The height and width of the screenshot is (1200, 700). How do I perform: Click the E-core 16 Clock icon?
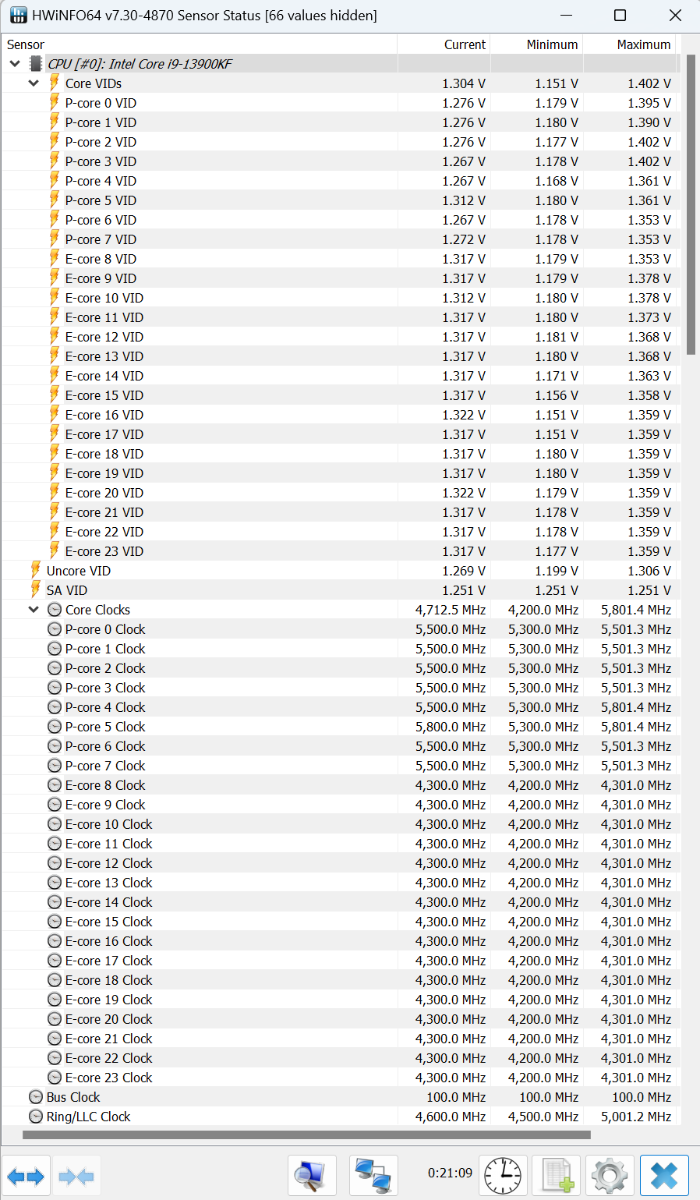pos(54,941)
